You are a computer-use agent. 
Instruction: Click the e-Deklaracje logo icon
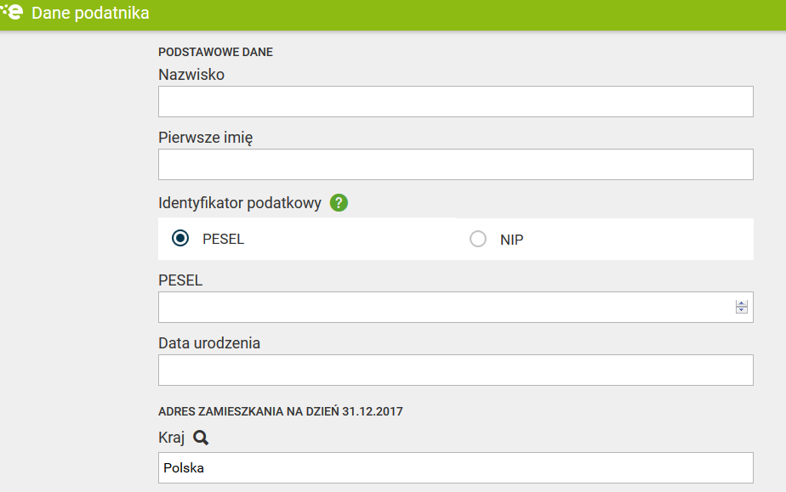pyautogui.click(x=12, y=12)
